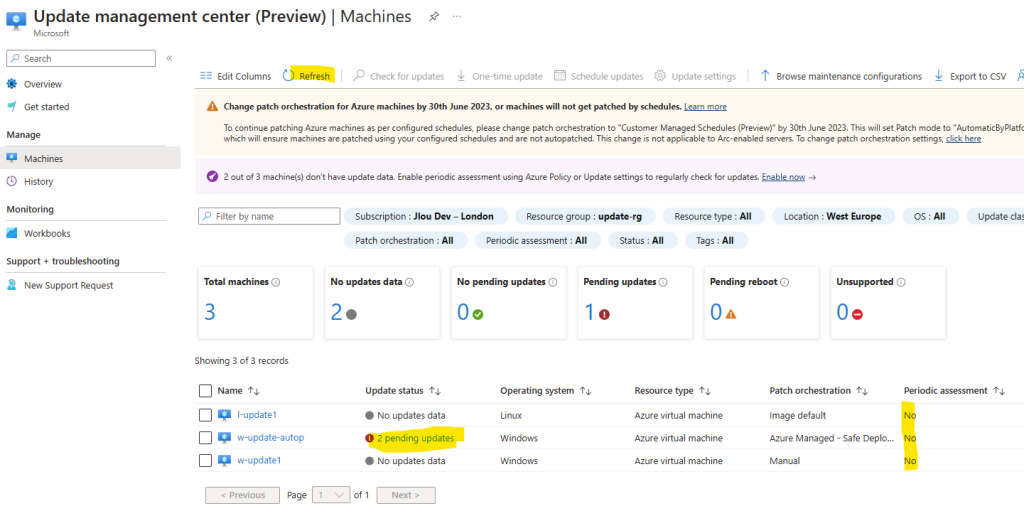Viewport: 1024px width, 516px height.
Task: Click the Enable now link
Action: pos(783,177)
